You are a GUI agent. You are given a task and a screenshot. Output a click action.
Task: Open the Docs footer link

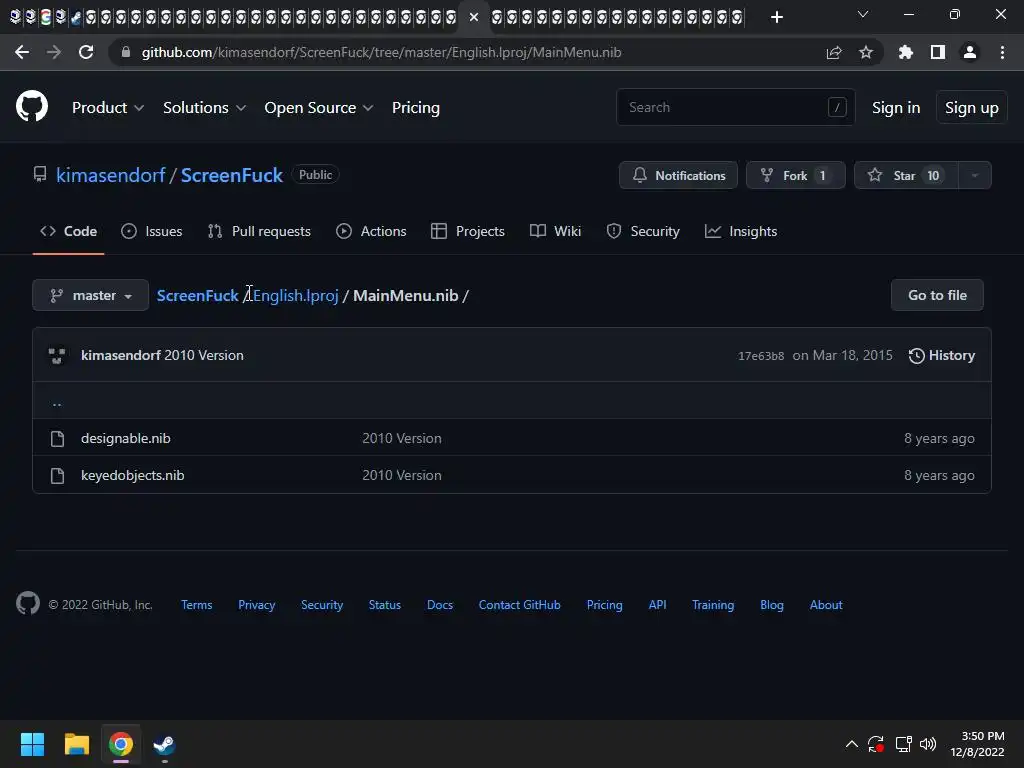click(440, 605)
